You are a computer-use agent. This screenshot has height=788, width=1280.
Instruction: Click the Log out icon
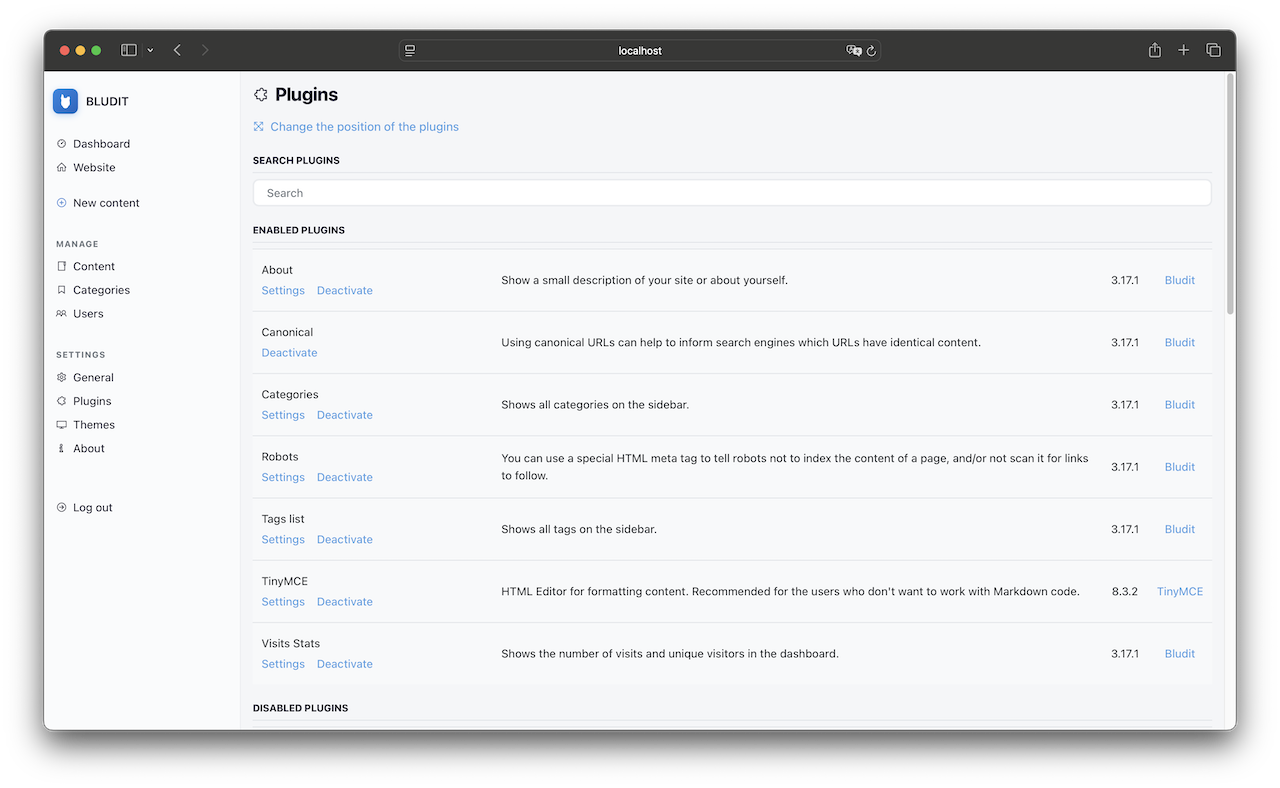(61, 507)
